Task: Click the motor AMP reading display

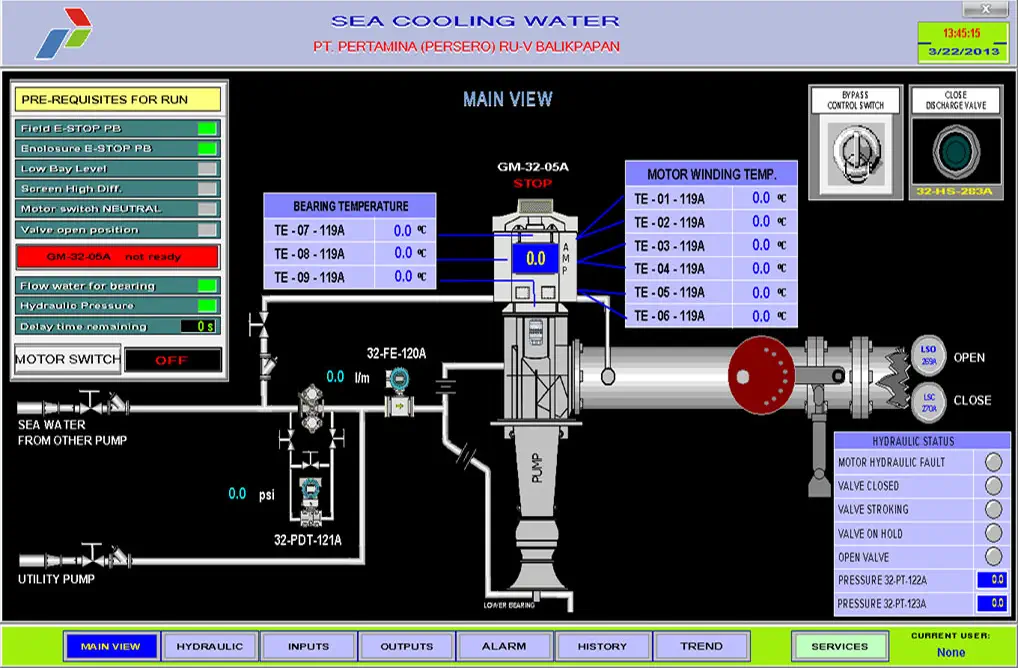Action: pos(536,258)
